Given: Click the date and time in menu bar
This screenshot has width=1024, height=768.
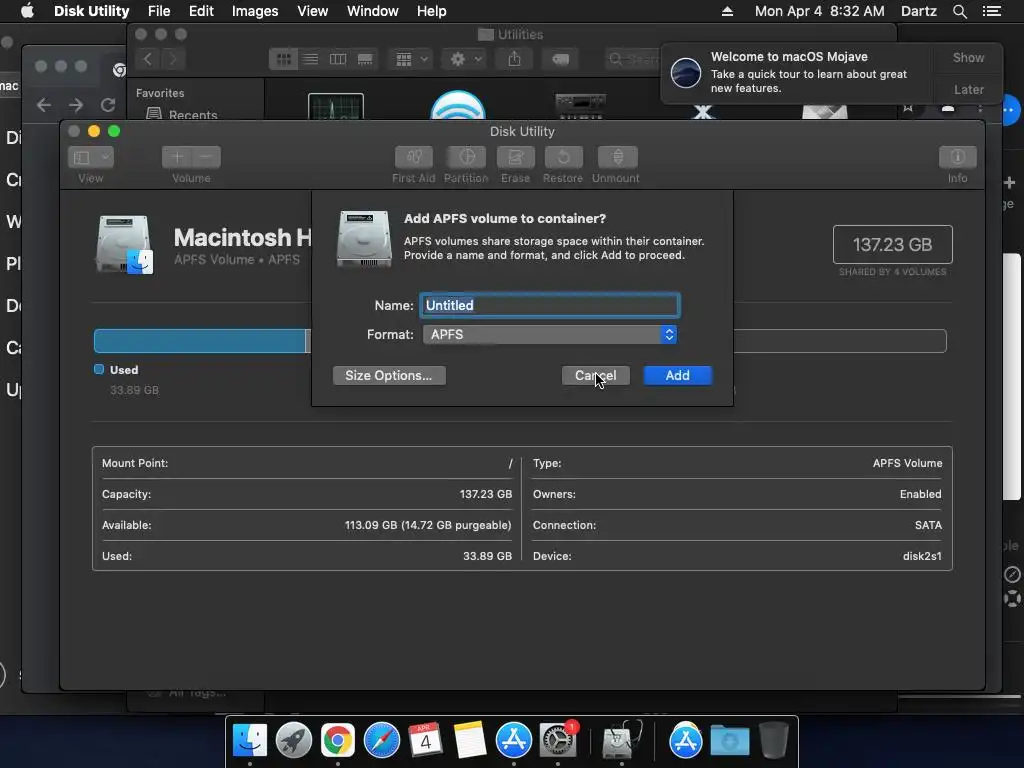Looking at the screenshot, I should (820, 11).
